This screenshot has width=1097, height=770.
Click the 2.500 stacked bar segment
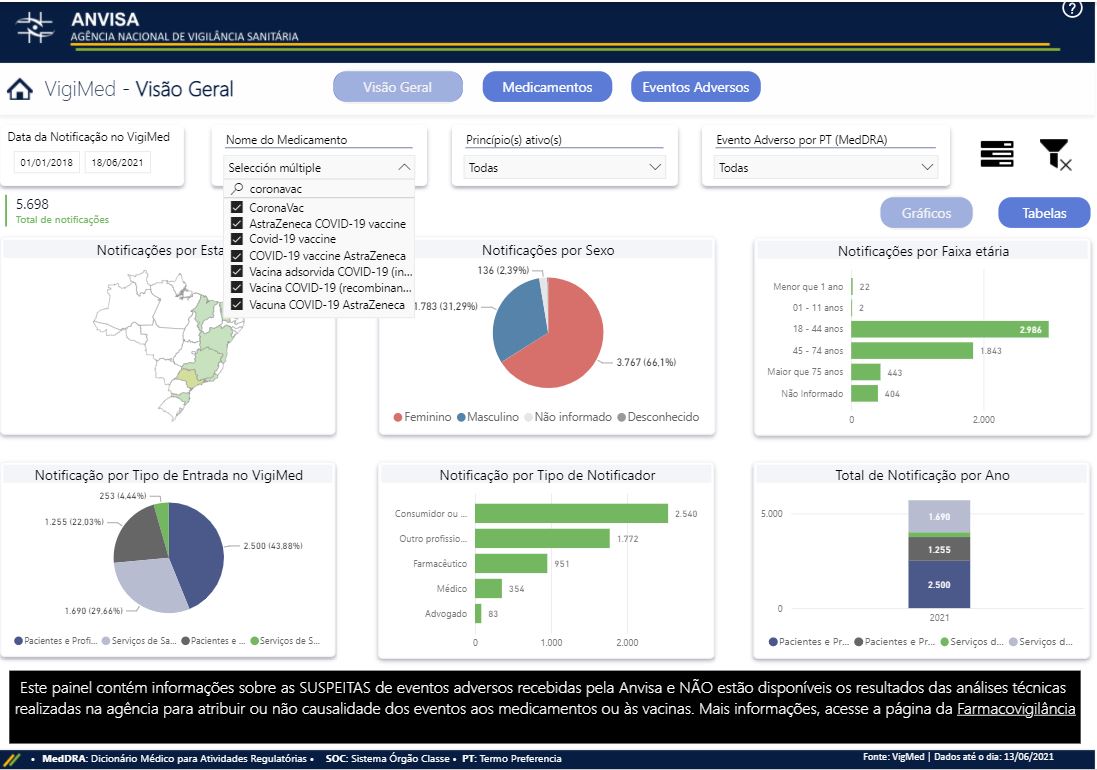[x=939, y=585]
